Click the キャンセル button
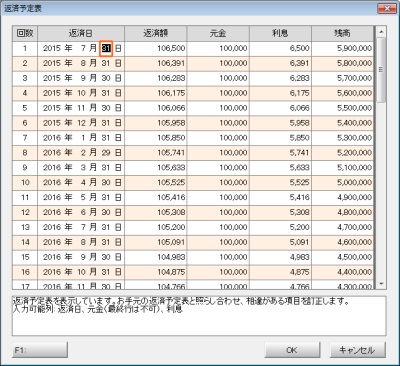400x366 pixels. [x=358, y=350]
